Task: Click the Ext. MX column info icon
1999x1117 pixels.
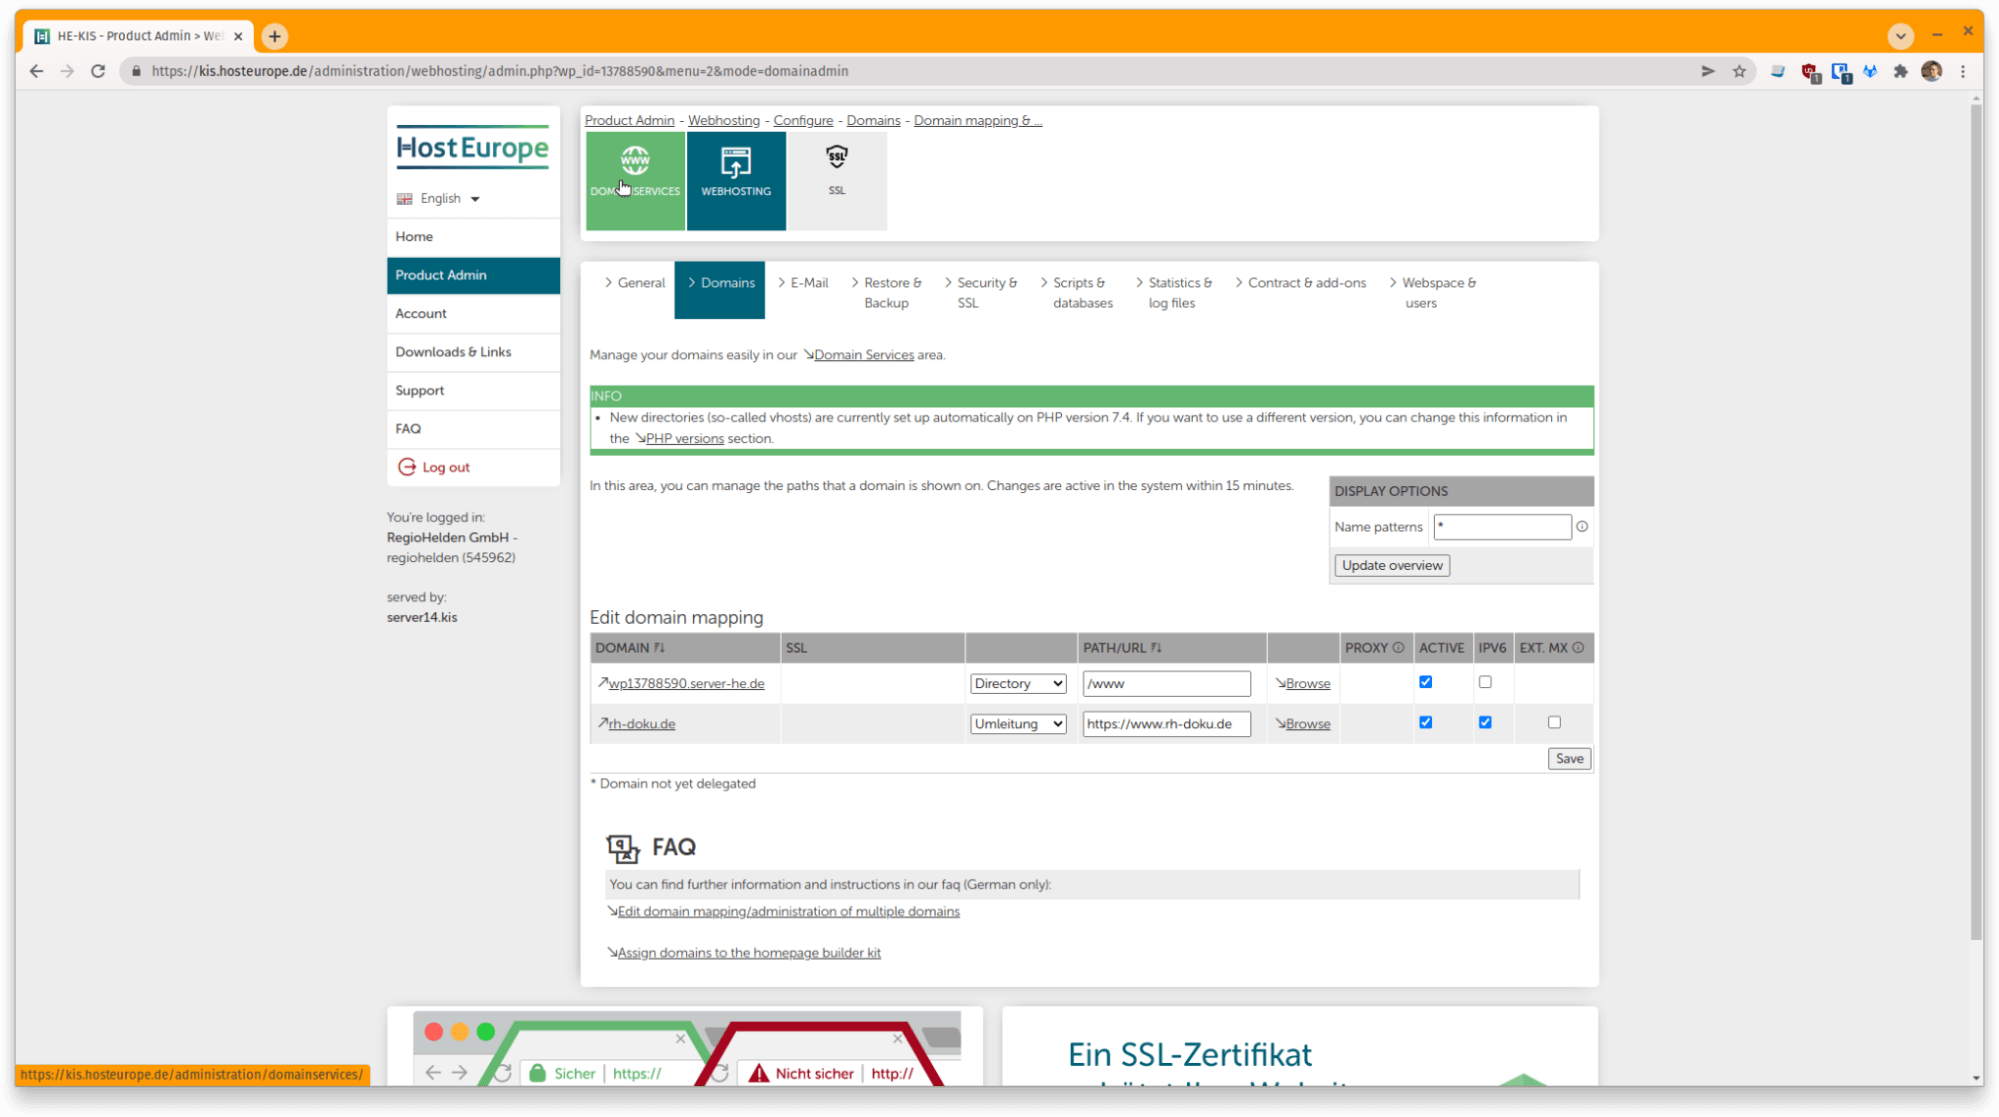Action: click(1578, 648)
